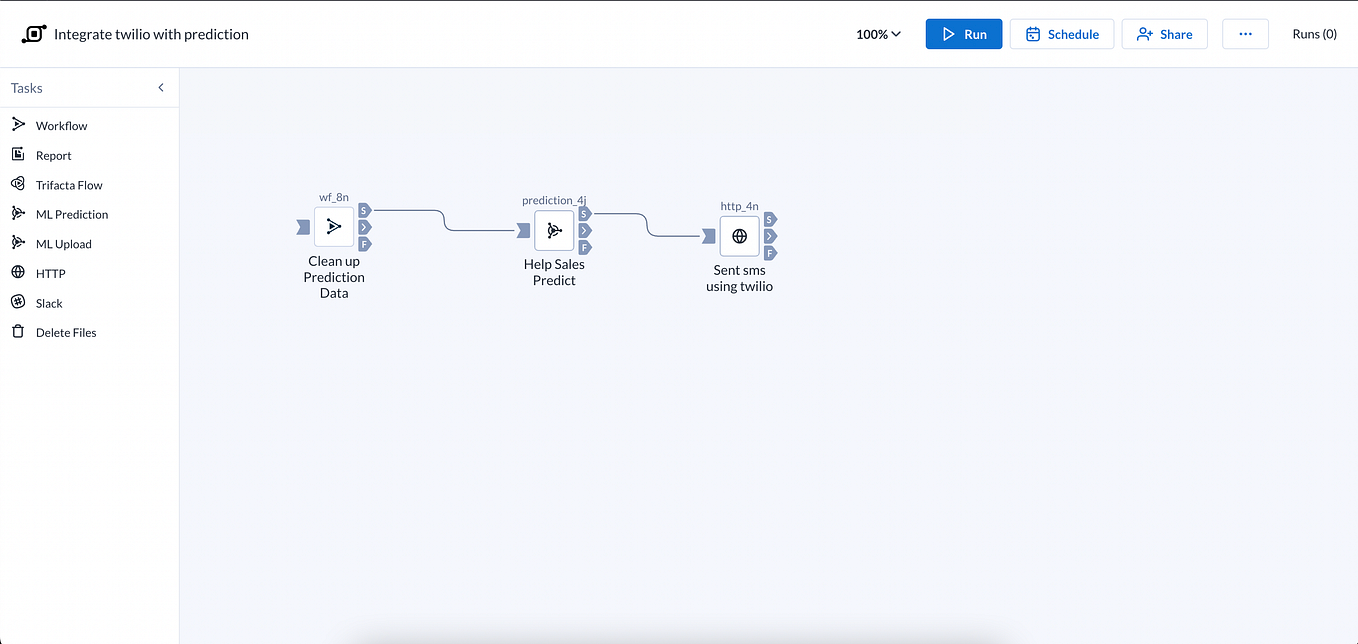The height and width of the screenshot is (644, 1358).
Task: Click the S success port on wf_8n node
Action: 364,210
